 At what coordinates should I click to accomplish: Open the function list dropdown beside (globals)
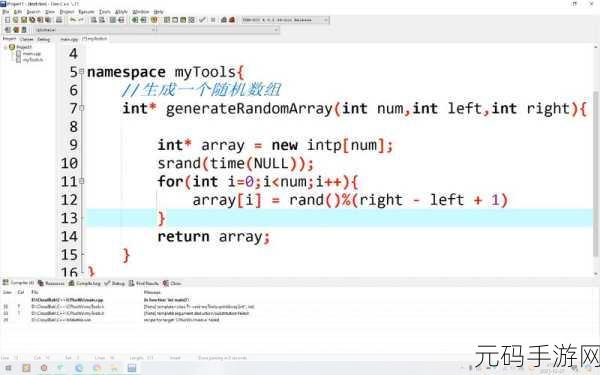click(x=218, y=29)
